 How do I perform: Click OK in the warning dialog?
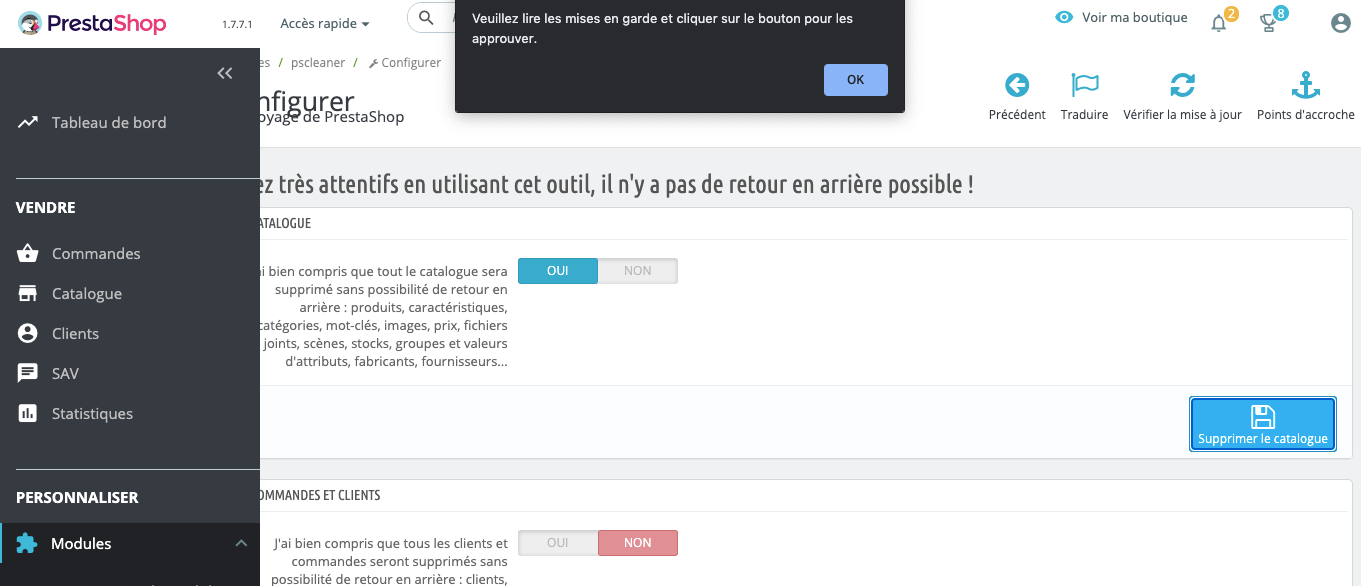coord(856,80)
